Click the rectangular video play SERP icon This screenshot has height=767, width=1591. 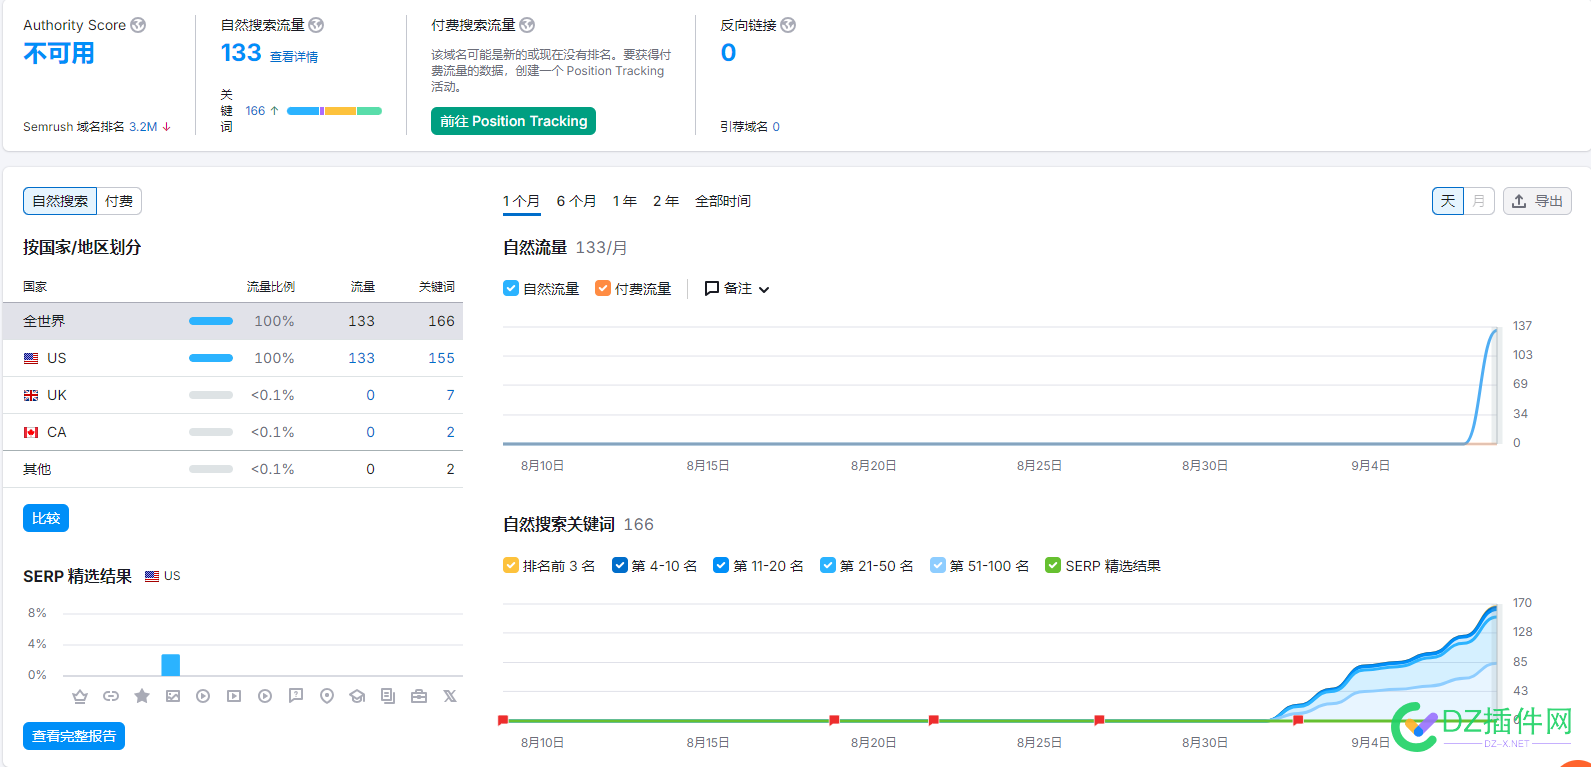pos(234,696)
